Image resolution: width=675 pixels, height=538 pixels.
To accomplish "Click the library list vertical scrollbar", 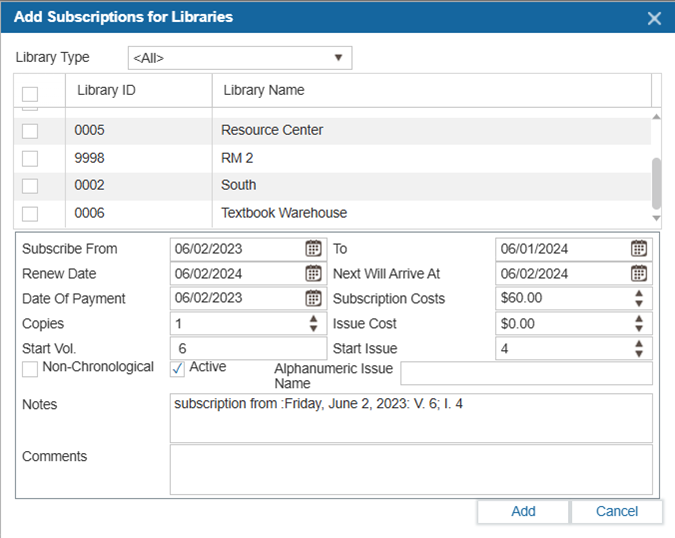I will coord(657,180).
